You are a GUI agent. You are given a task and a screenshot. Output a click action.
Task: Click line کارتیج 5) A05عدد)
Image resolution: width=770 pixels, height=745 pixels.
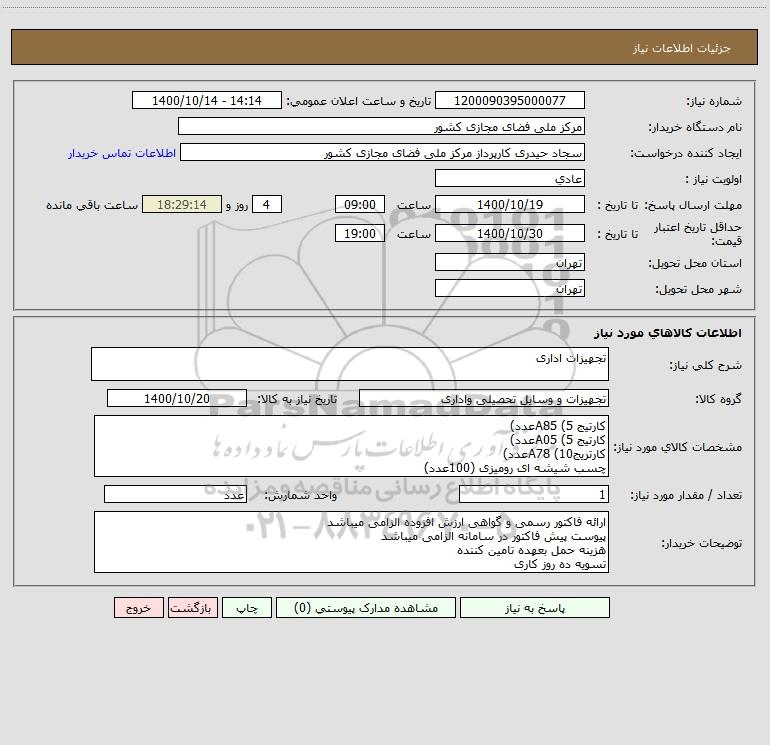pyautogui.click(x=558, y=440)
